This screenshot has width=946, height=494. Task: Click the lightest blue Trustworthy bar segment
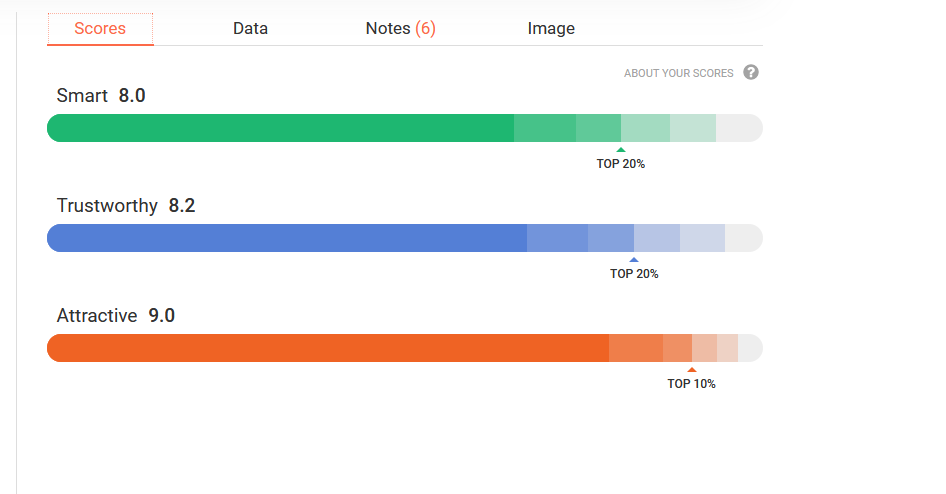(x=702, y=238)
